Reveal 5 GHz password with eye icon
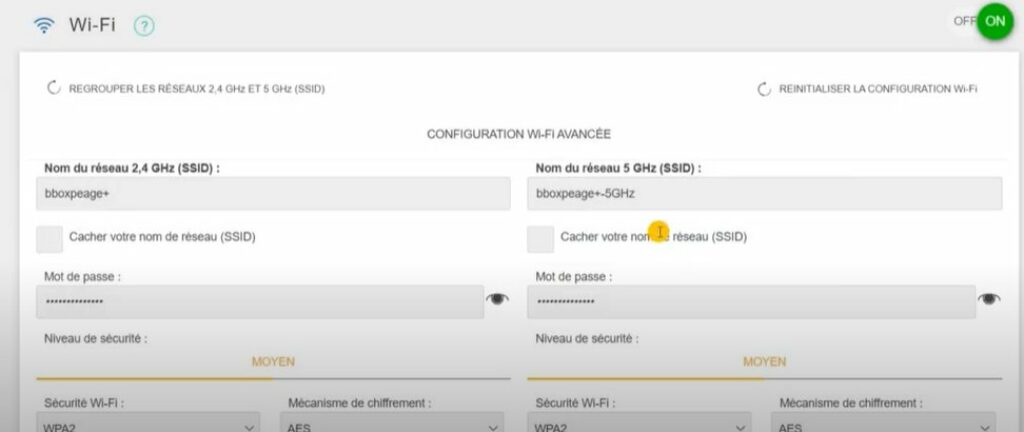This screenshot has height=432, width=1024. 989,299
